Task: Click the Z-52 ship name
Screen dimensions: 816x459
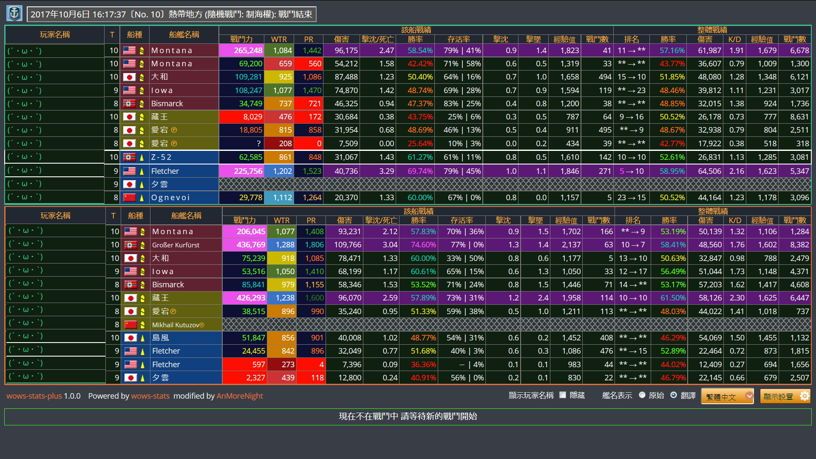Action: tap(161, 157)
